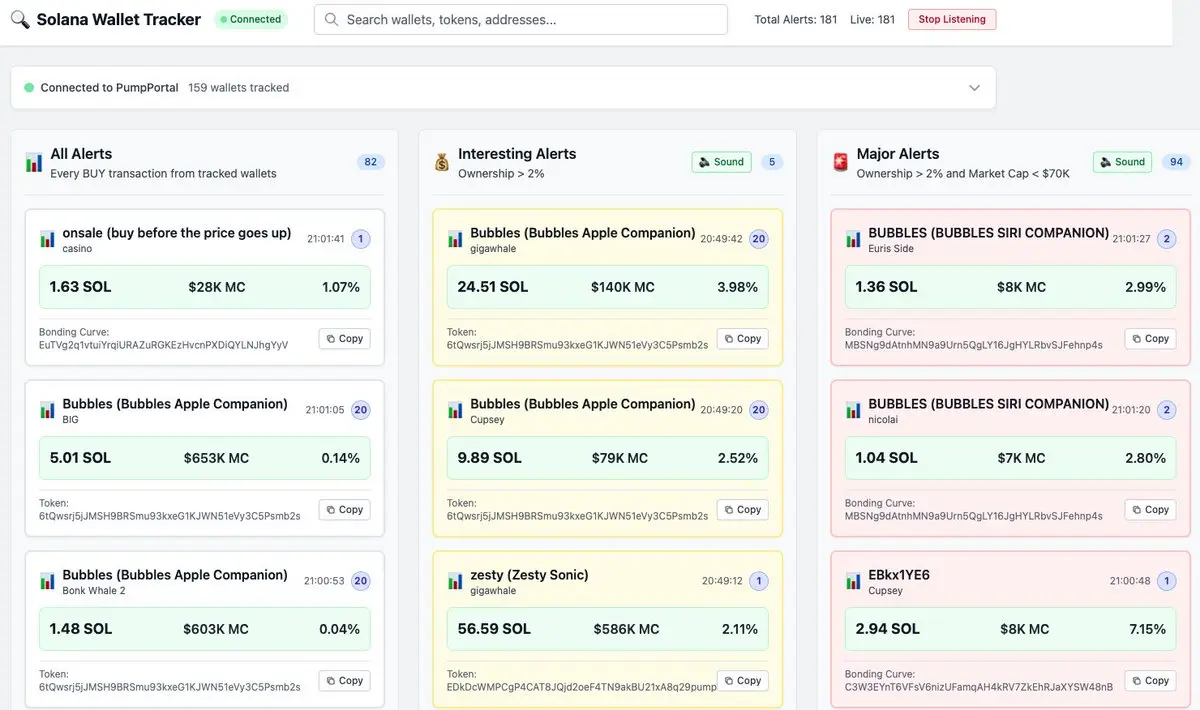The height and width of the screenshot is (710, 1200).
Task: Click the Major Alerts count badge 94
Action: pyautogui.click(x=1176, y=162)
